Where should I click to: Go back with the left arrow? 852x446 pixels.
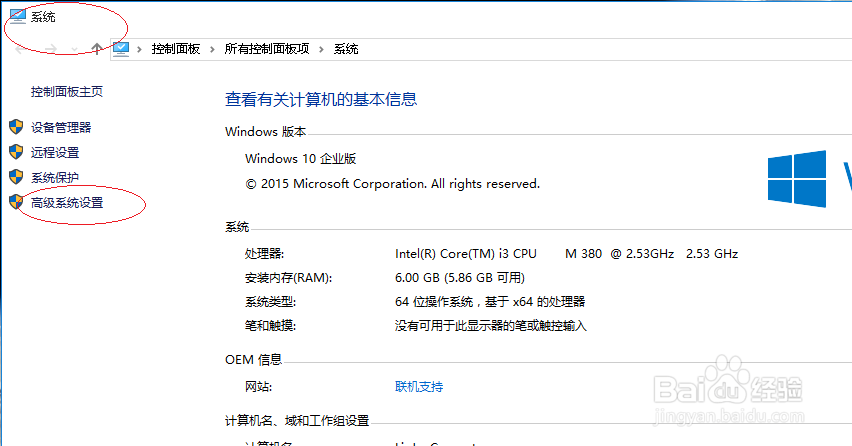(x=20, y=49)
